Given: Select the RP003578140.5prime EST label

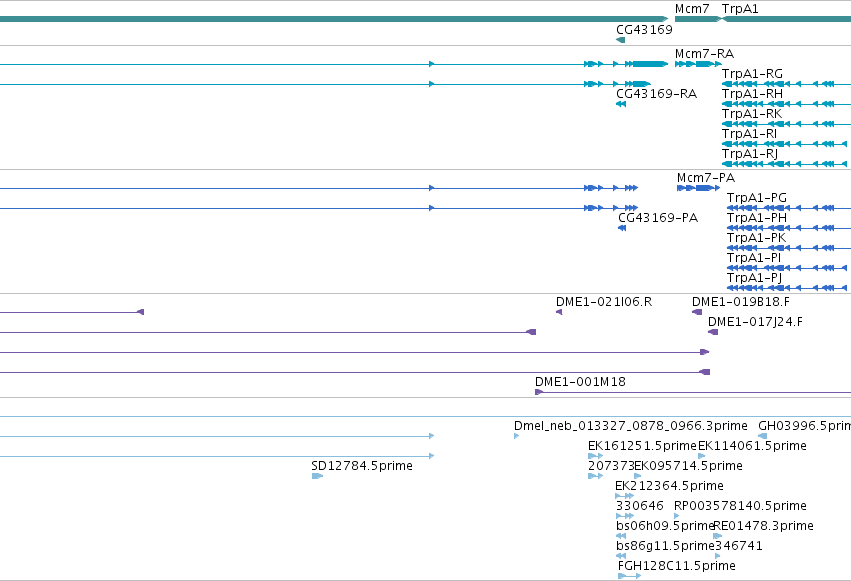Looking at the screenshot, I should 740,506.
